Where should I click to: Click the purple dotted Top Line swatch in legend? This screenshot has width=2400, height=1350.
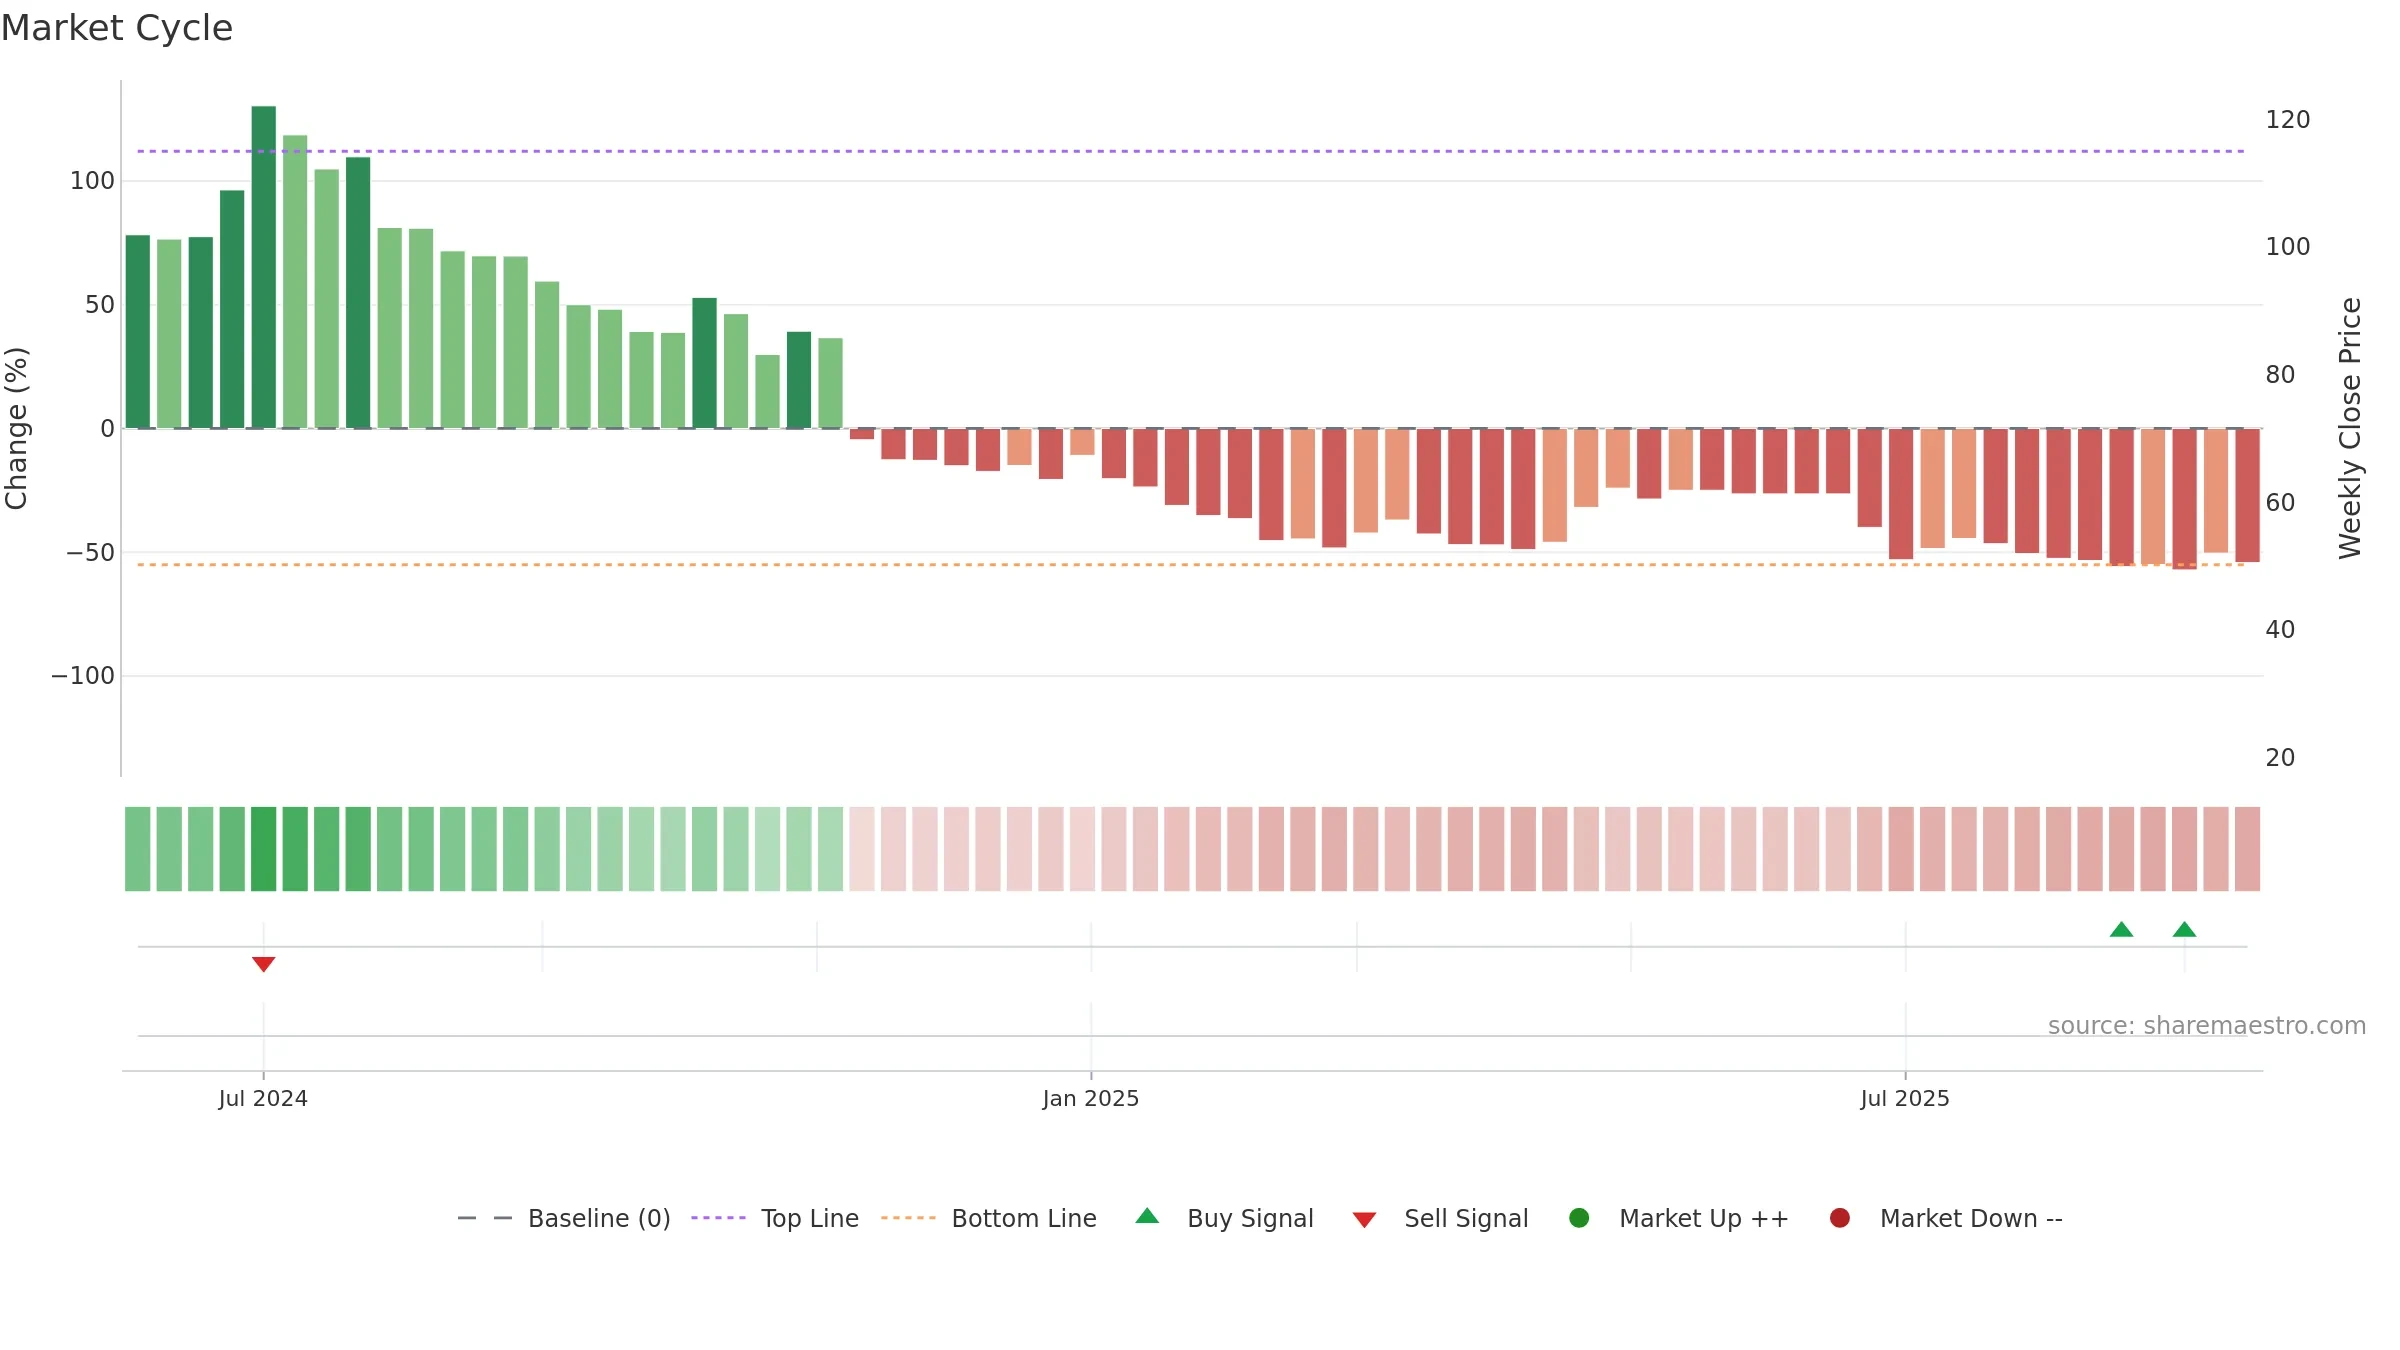719,1218
